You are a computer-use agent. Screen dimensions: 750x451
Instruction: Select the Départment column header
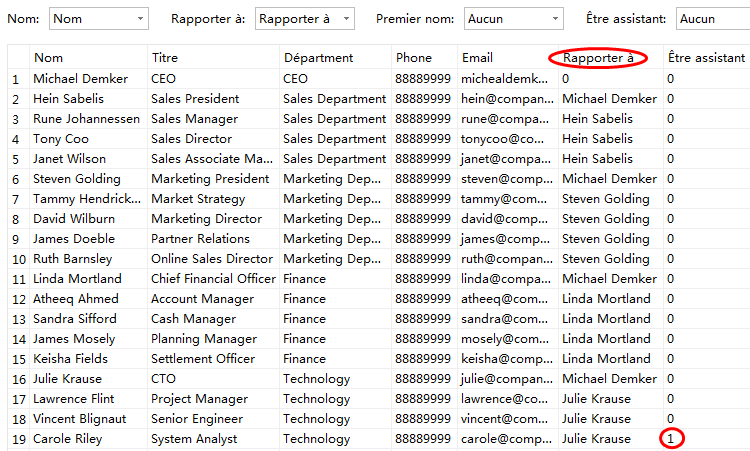click(x=334, y=58)
